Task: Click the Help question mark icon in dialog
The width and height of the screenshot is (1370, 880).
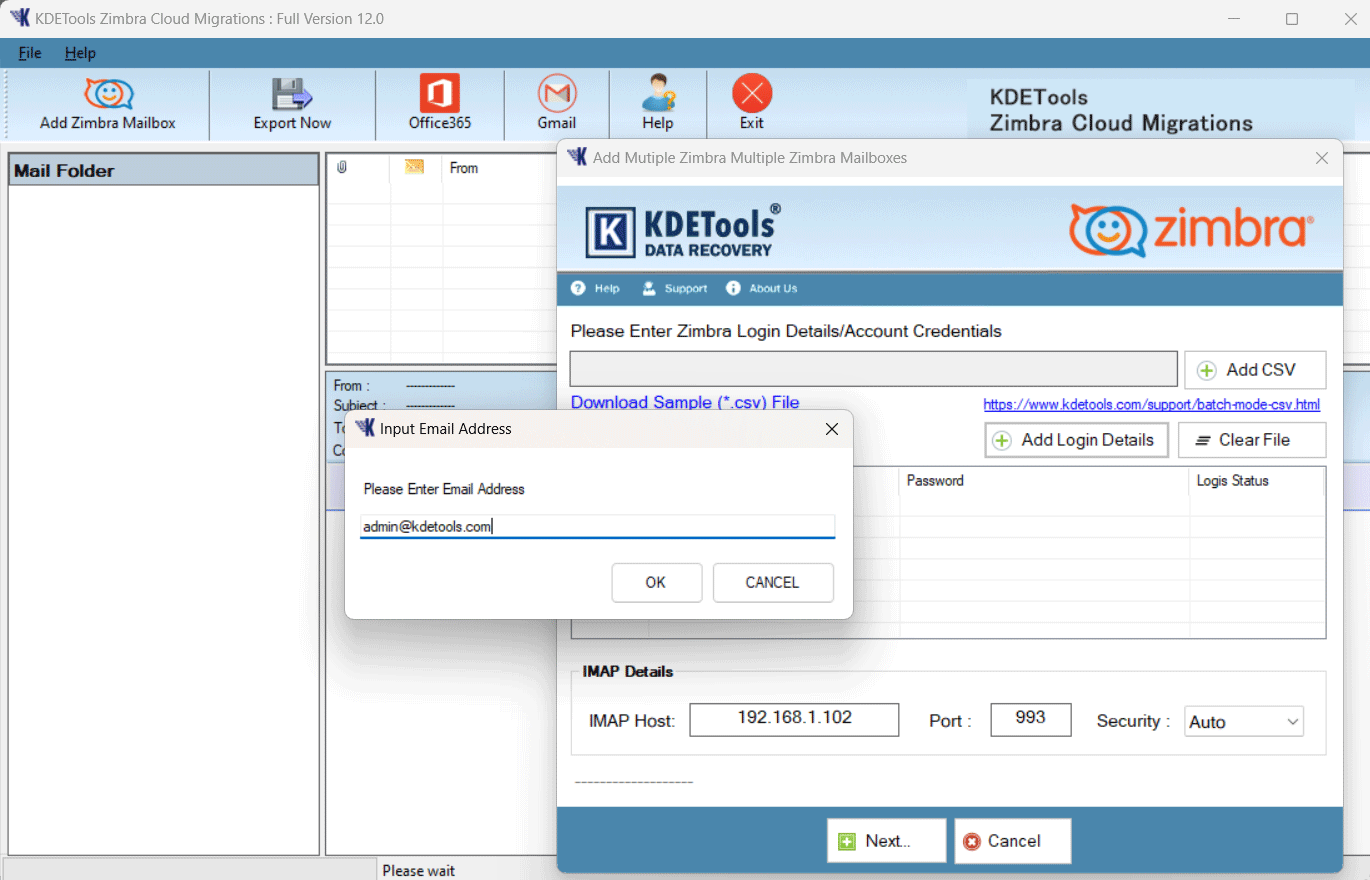Action: pos(578,288)
